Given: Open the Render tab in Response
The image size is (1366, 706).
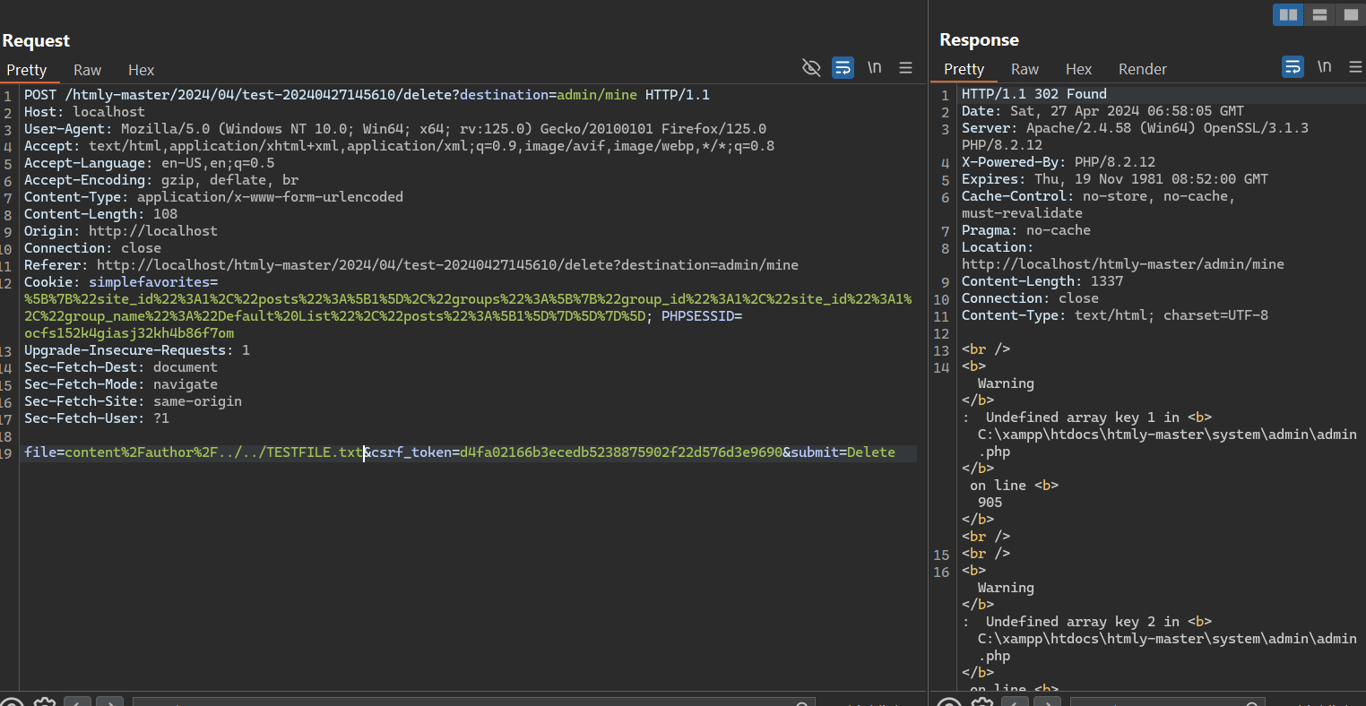Looking at the screenshot, I should pyautogui.click(x=1142, y=69).
